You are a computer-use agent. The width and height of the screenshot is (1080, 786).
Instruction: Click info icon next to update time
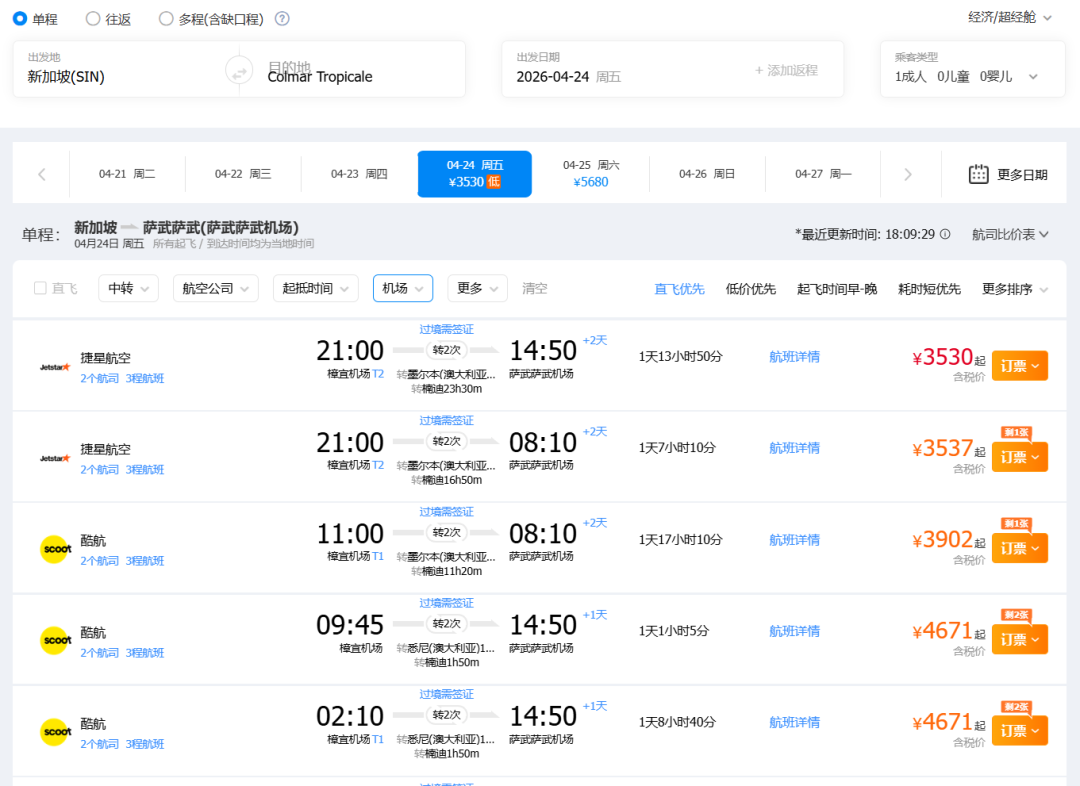point(945,234)
